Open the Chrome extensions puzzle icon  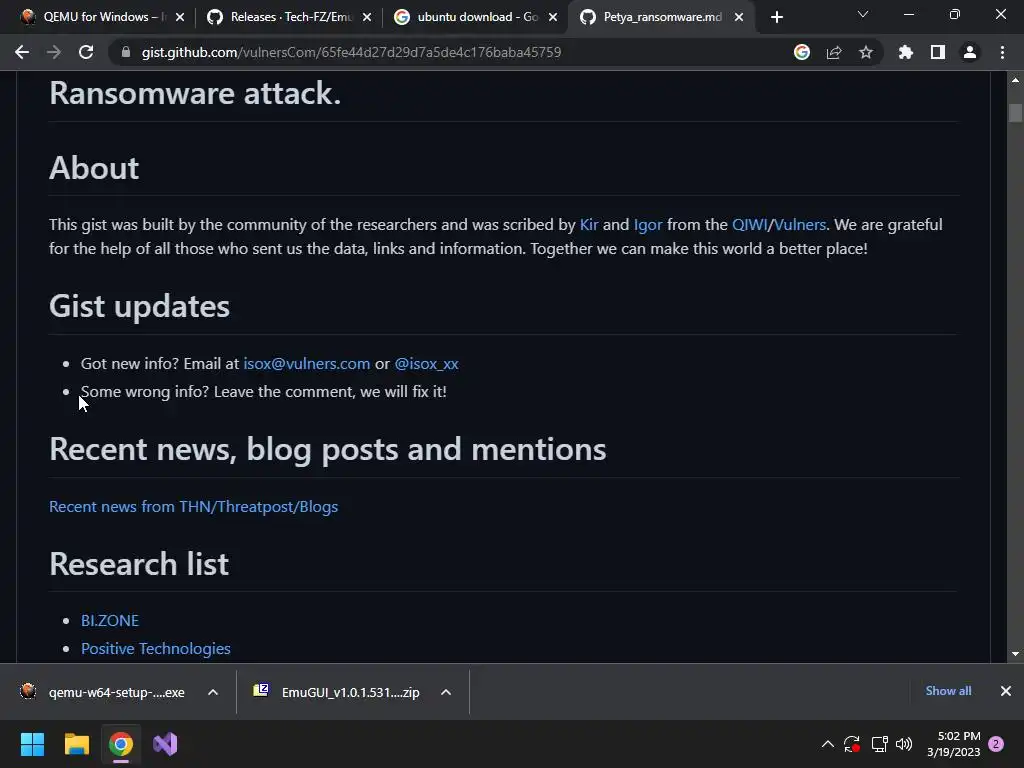(906, 52)
